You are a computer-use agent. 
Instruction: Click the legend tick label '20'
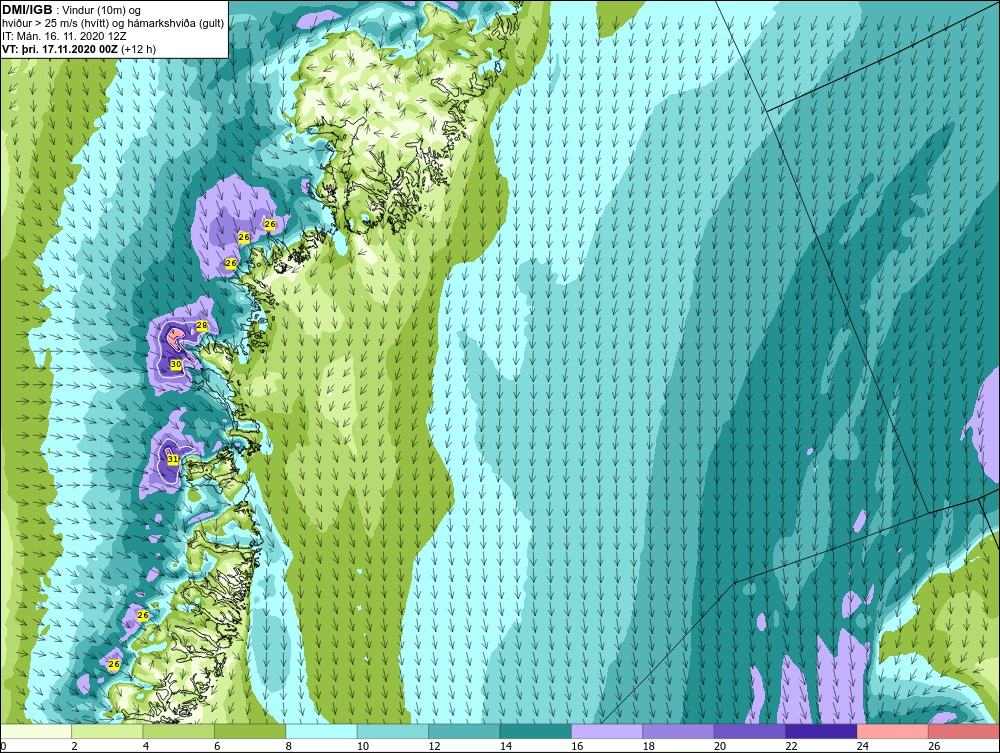click(x=720, y=747)
